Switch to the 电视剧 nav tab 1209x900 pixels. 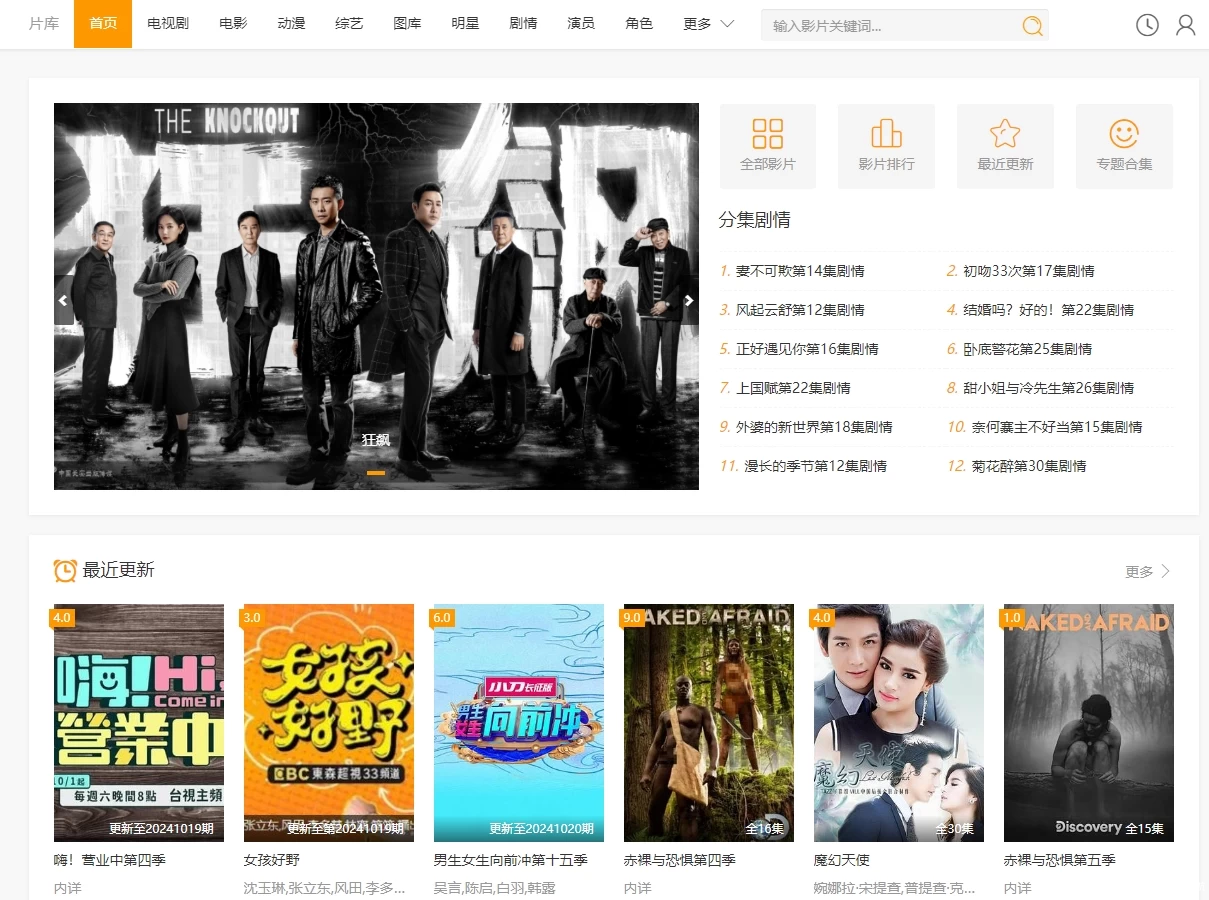click(168, 24)
